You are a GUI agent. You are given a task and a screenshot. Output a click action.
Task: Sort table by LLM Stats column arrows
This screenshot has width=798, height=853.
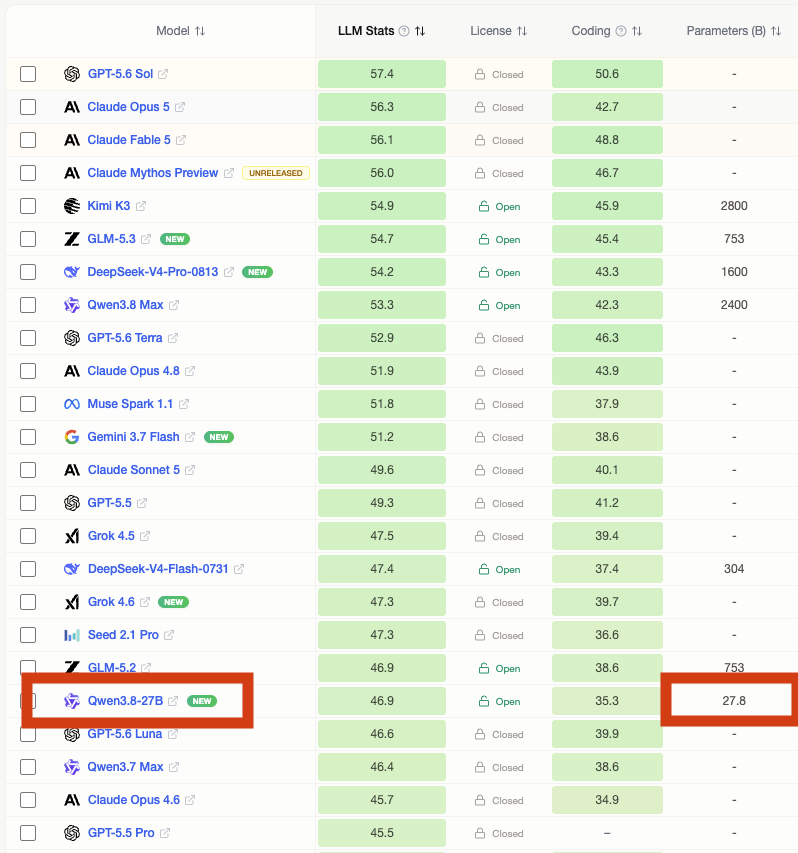pyautogui.click(x=420, y=32)
